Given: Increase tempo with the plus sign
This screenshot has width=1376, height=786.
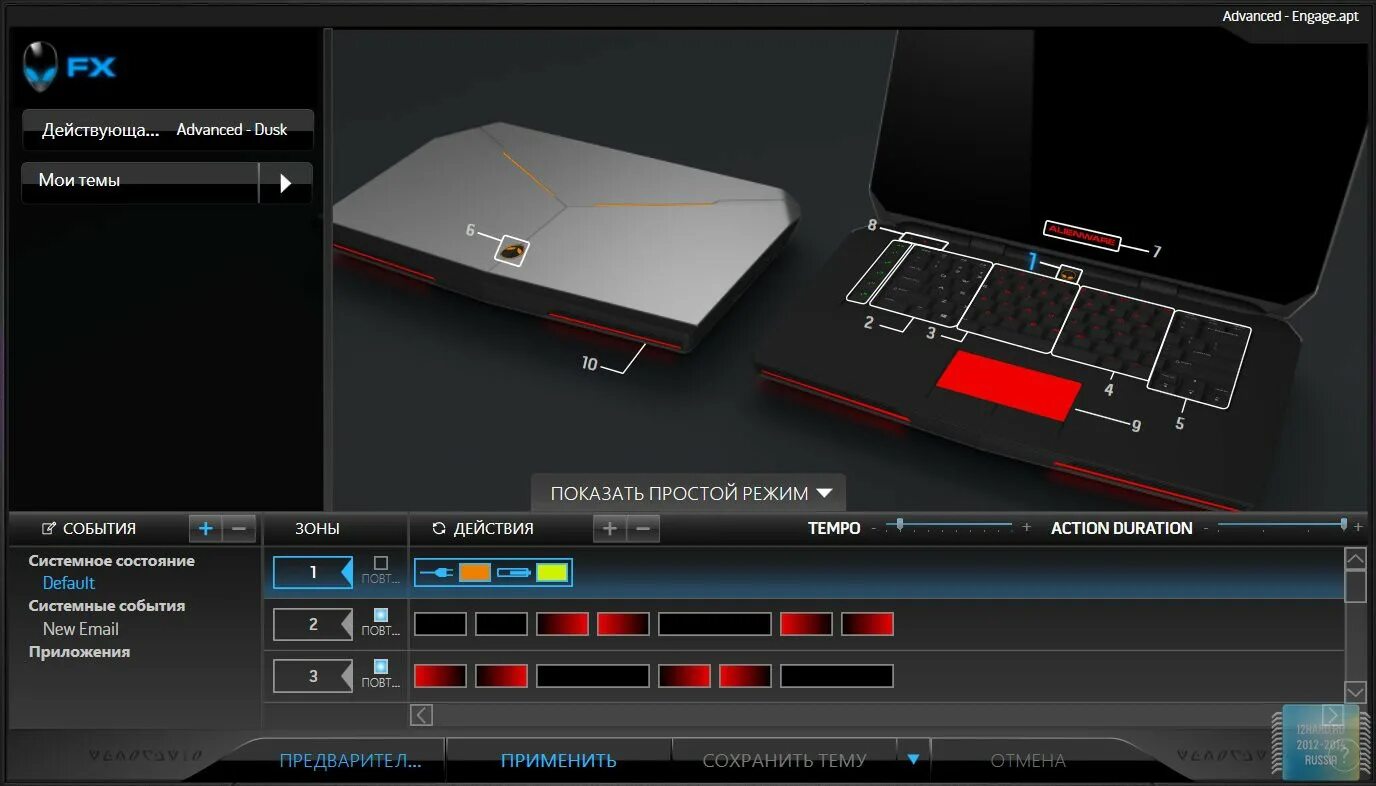Looking at the screenshot, I should [1026, 527].
